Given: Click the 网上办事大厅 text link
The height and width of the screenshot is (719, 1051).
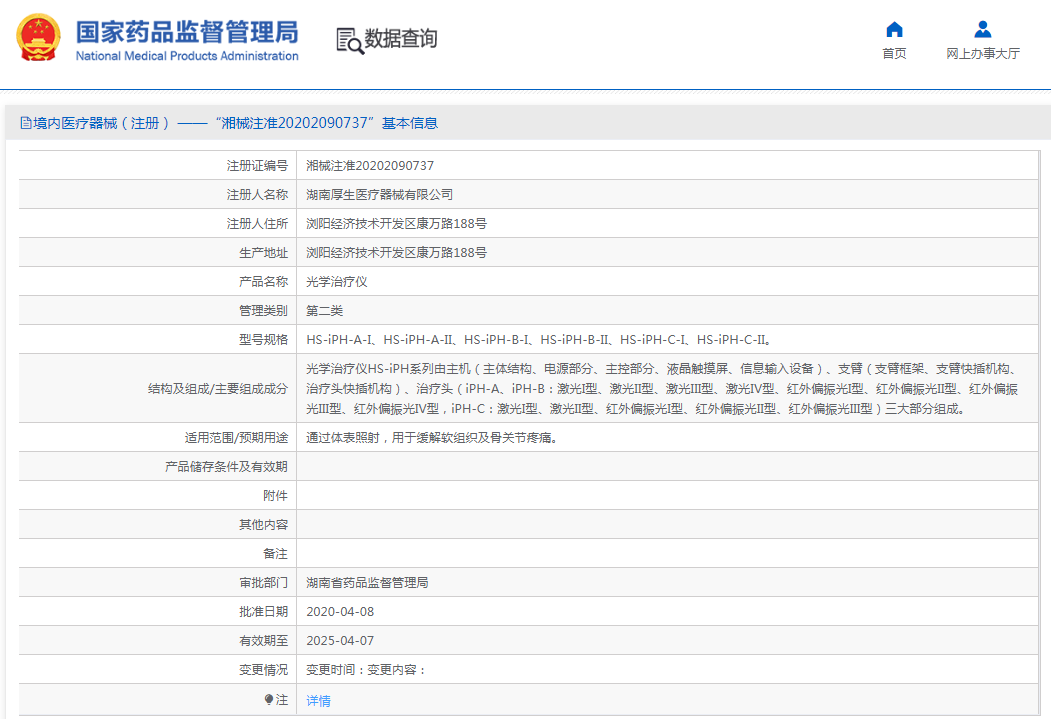Looking at the screenshot, I should [x=983, y=54].
